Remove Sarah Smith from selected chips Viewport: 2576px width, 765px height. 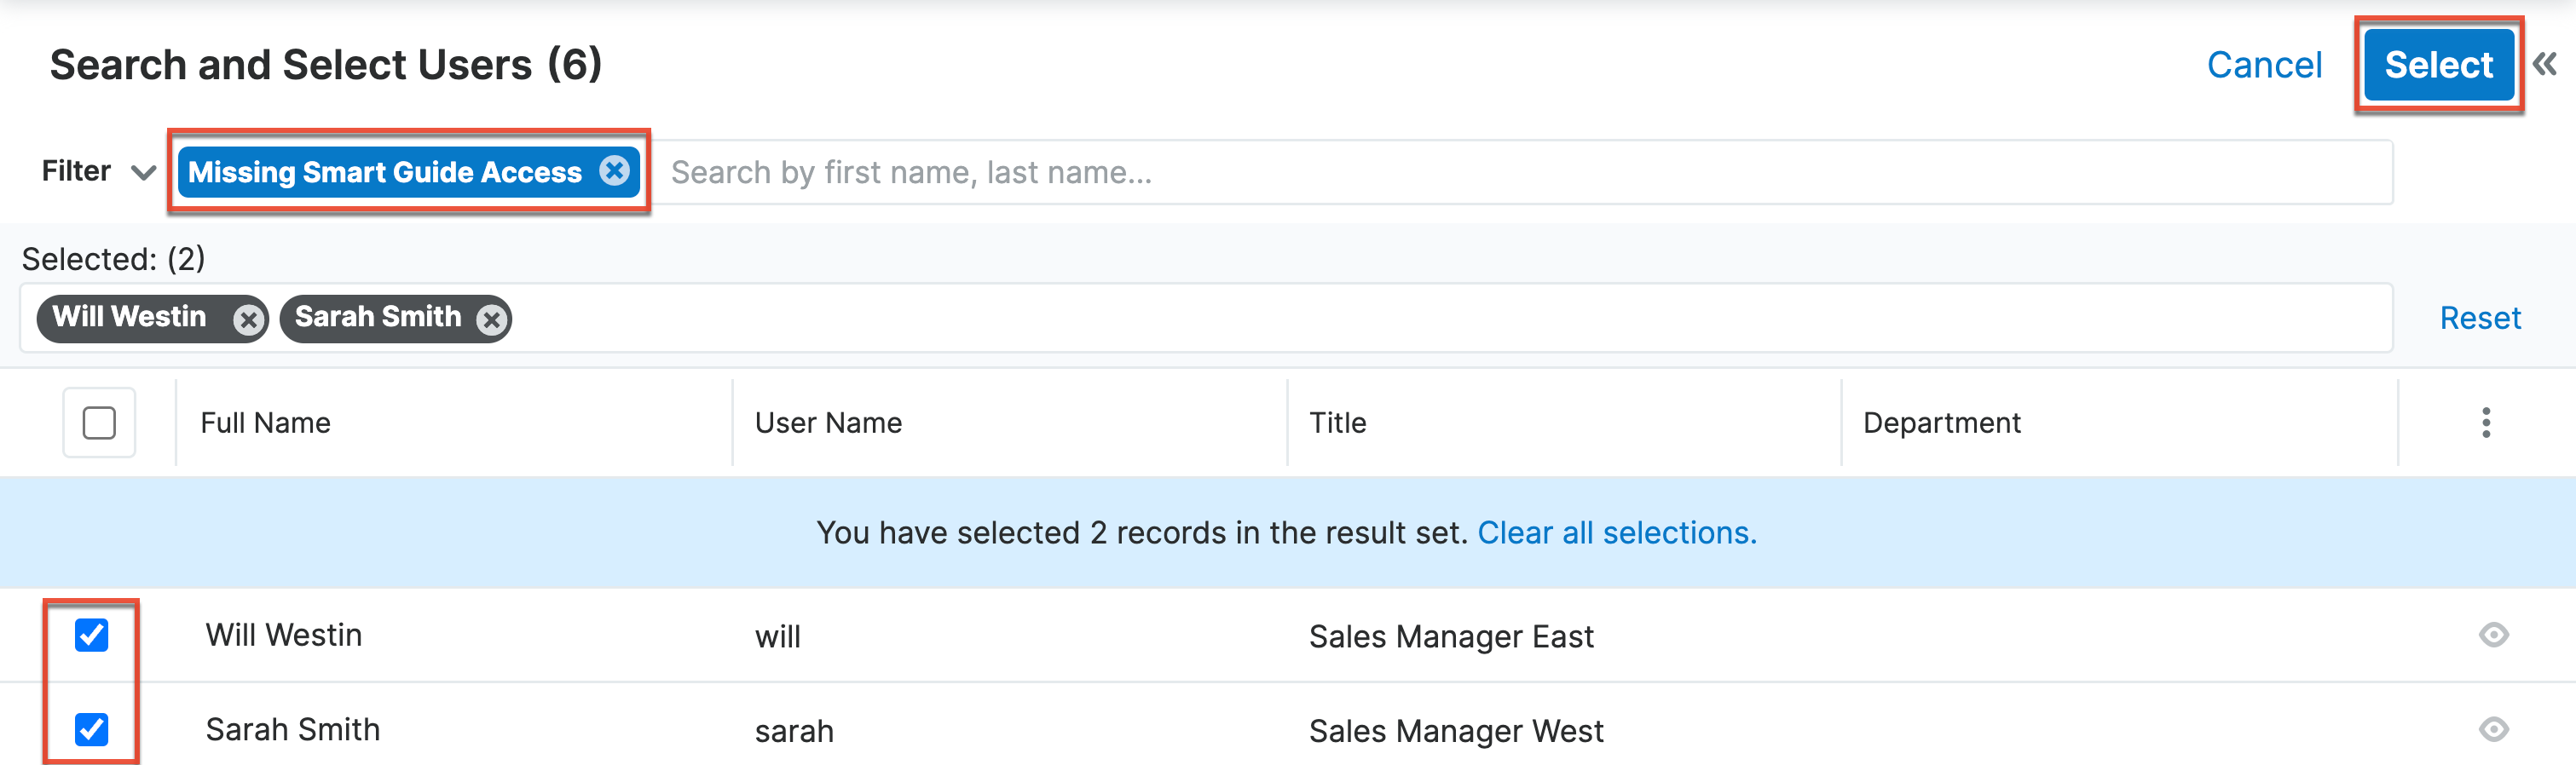pyautogui.click(x=489, y=318)
